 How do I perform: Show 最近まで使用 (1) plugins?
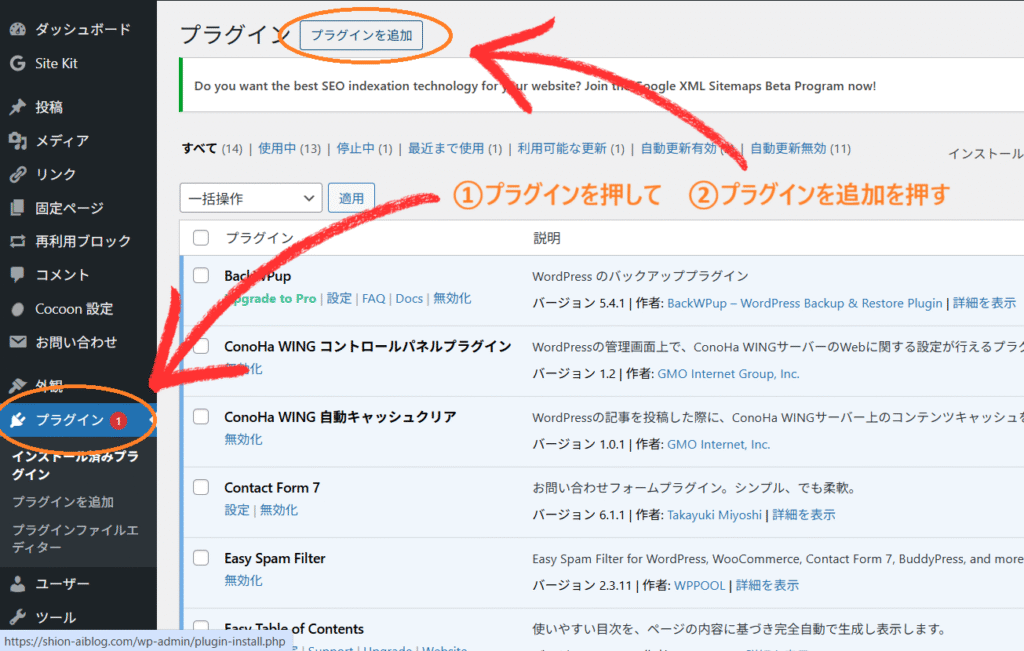(455, 149)
